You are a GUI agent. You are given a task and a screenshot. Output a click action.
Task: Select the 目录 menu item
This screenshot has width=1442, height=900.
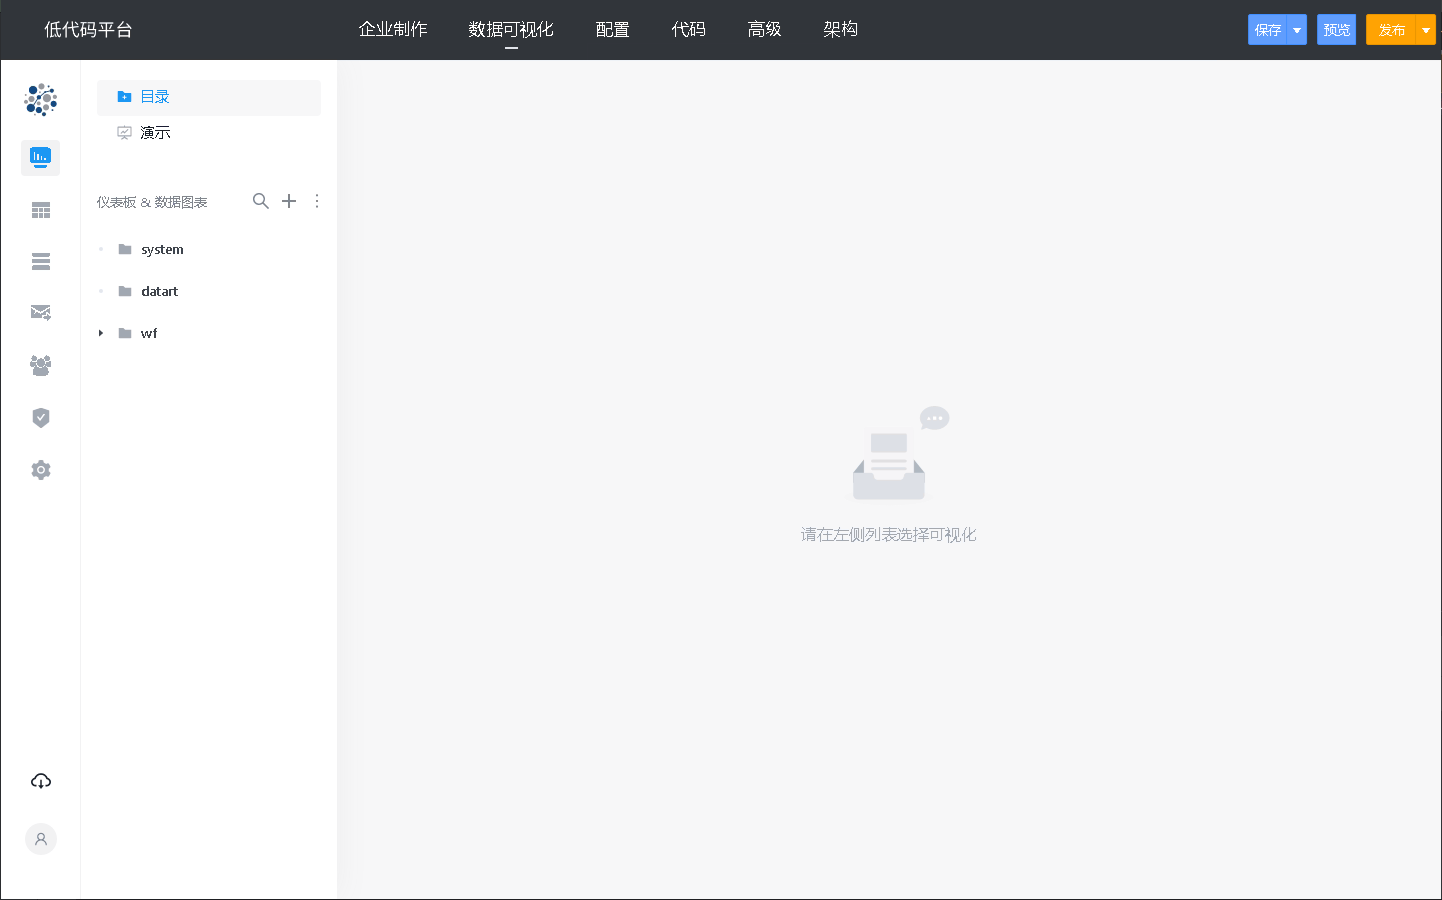pos(209,97)
